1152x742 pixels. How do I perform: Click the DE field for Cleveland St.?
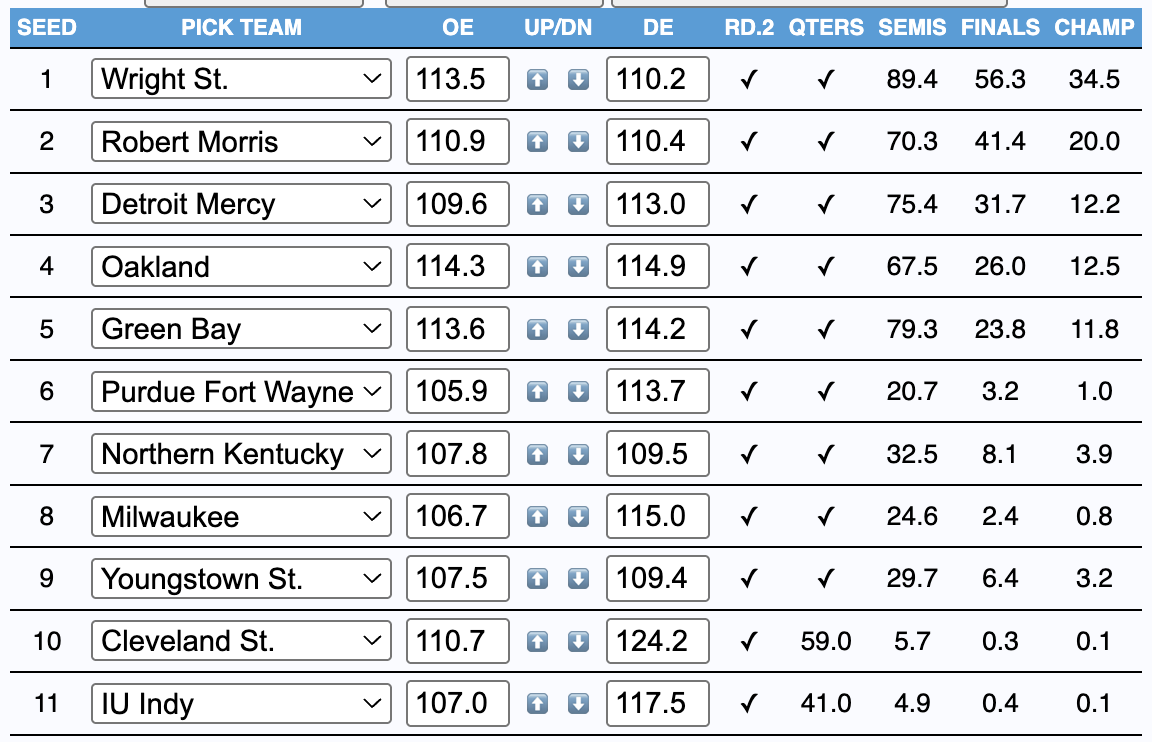click(657, 641)
